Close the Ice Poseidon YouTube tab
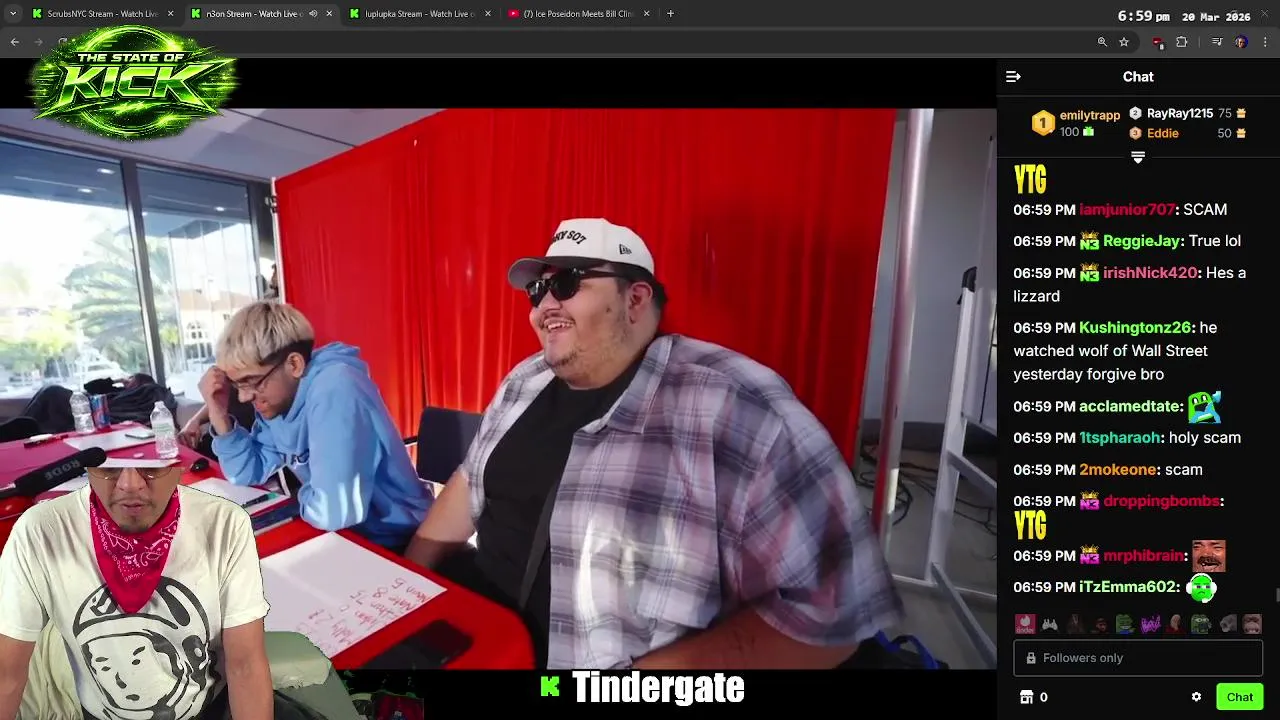Image resolution: width=1280 pixels, height=720 pixels. (x=646, y=14)
